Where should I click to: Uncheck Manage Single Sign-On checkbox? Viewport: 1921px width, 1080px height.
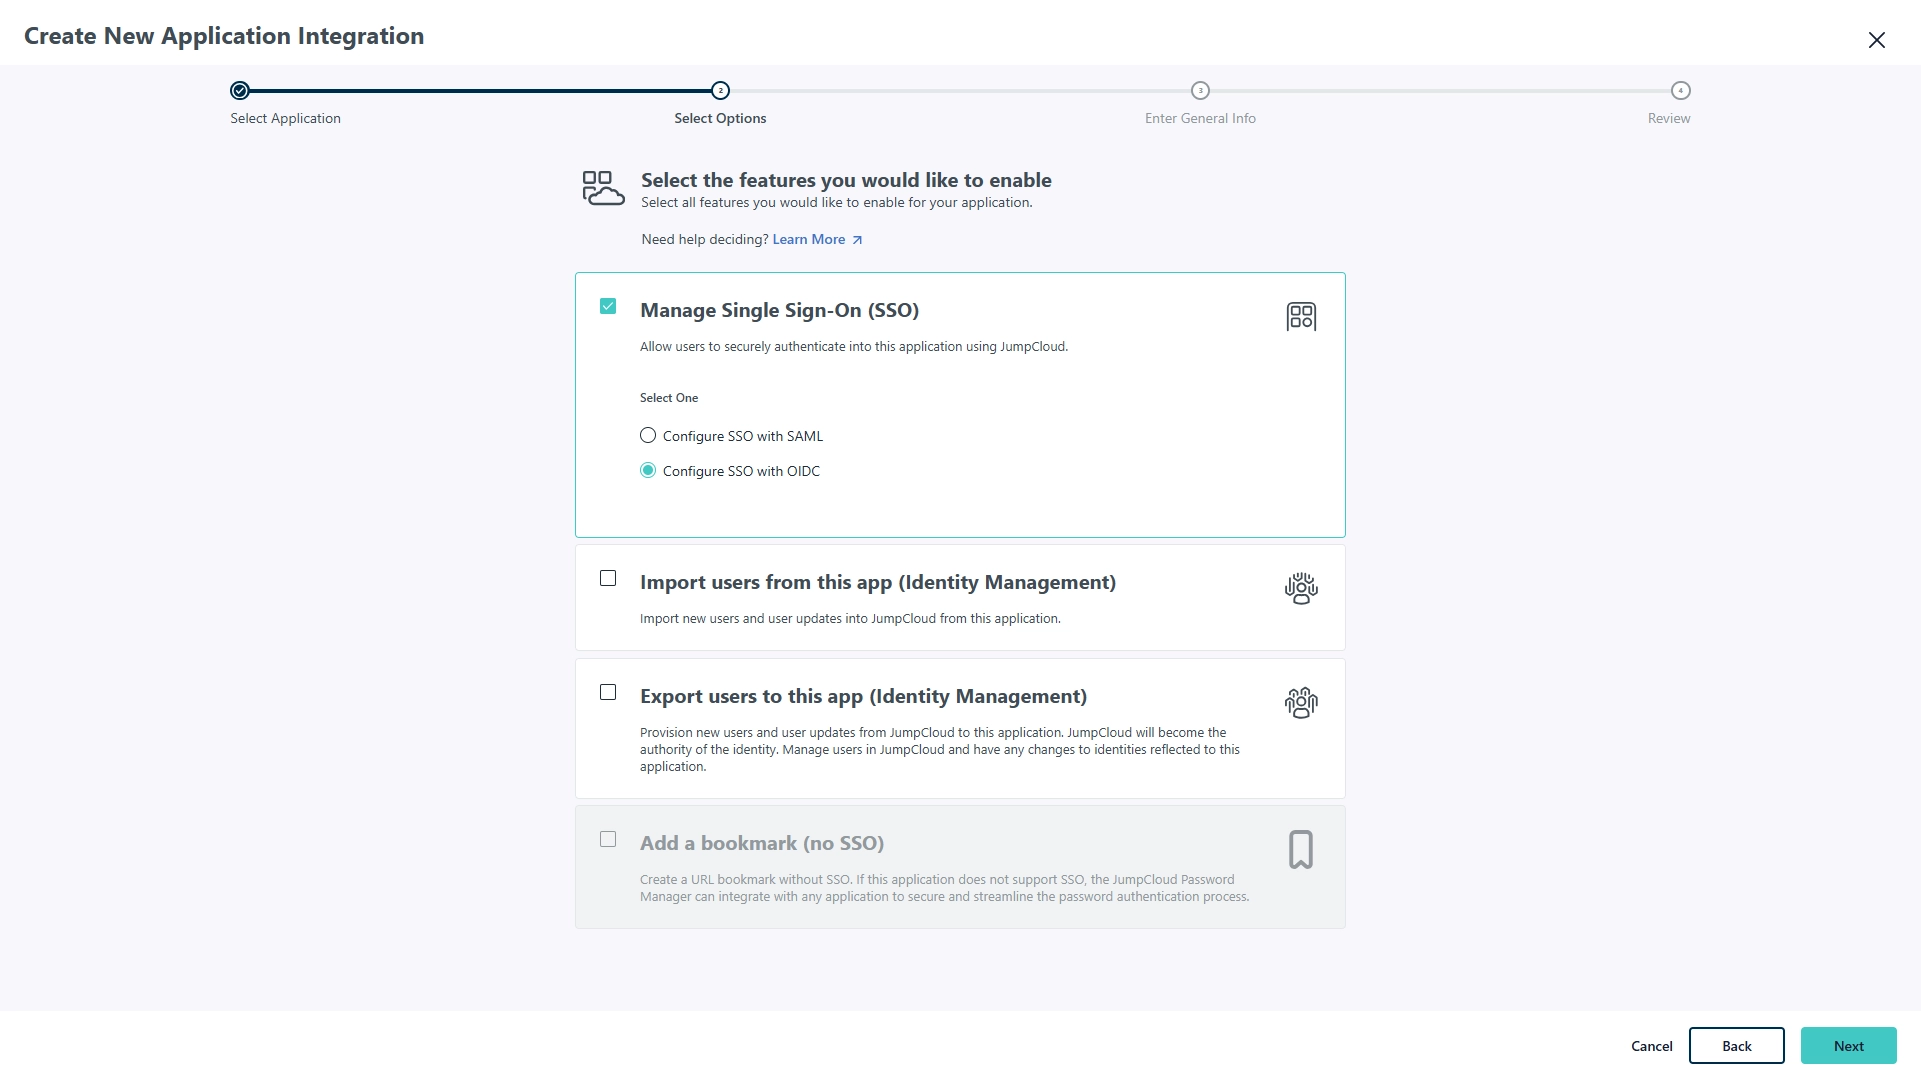[x=608, y=306]
